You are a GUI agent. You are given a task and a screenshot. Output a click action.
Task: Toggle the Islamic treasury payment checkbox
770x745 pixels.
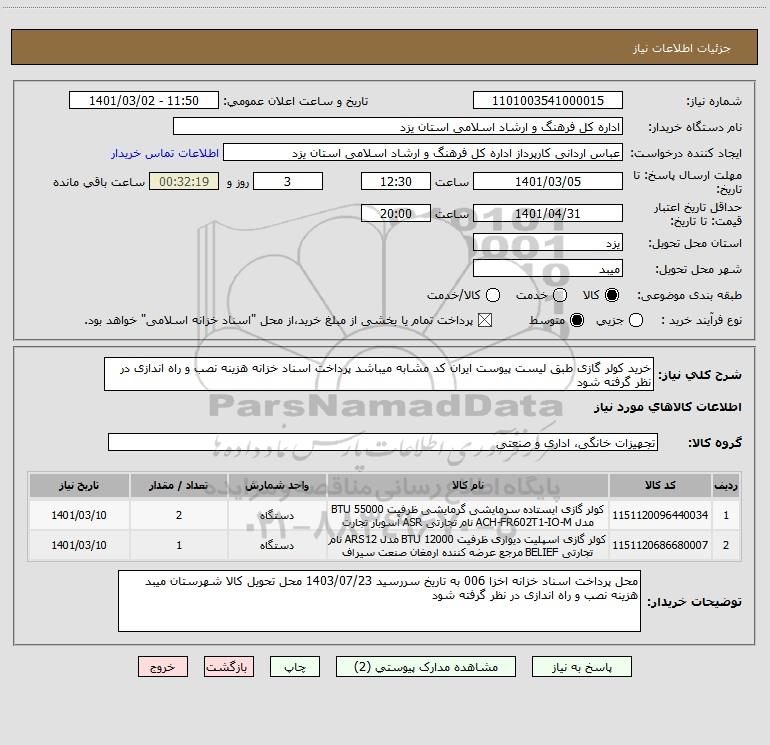coord(485,320)
